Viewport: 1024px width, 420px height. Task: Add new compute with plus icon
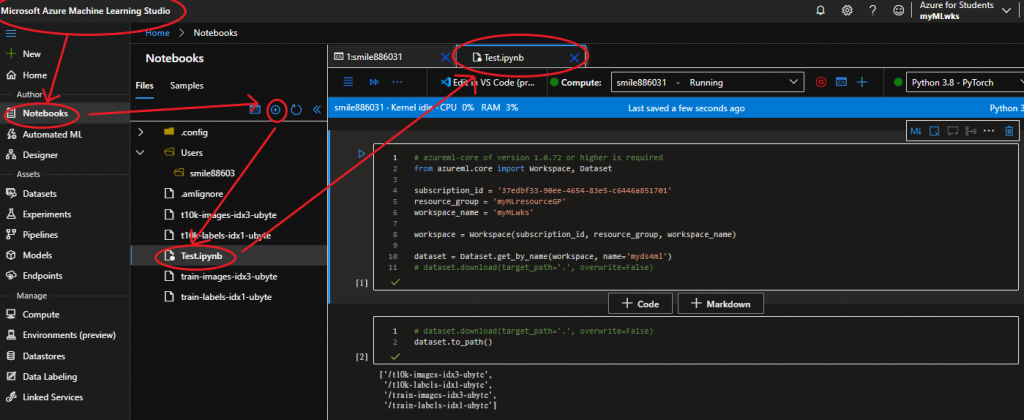pos(862,82)
